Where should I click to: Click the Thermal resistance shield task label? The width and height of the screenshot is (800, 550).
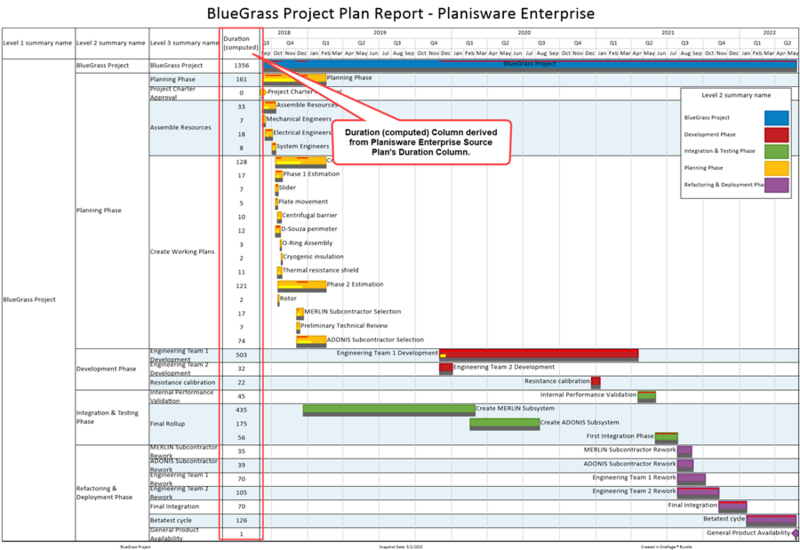(320, 270)
